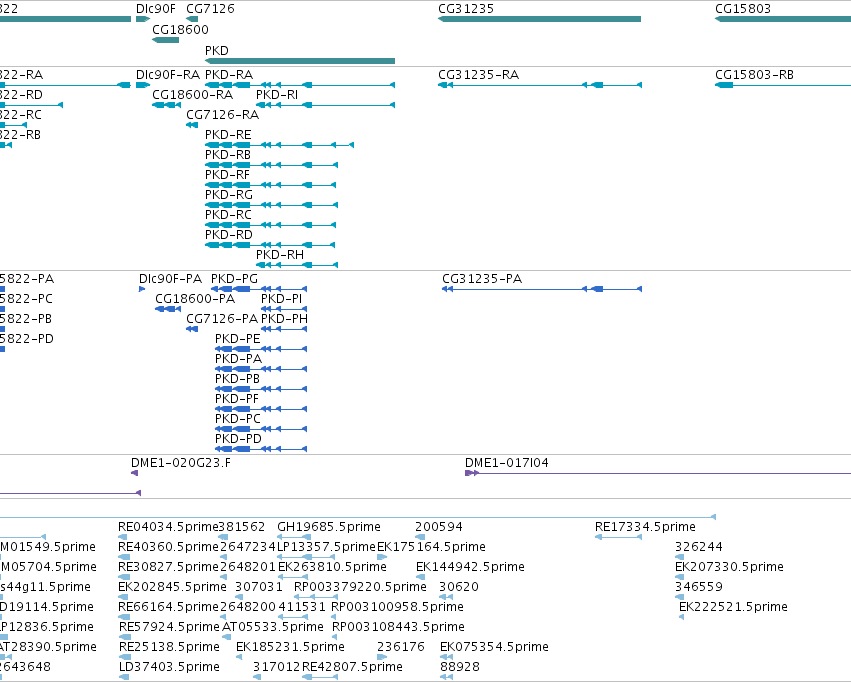Click the DME1-020G23.F feature label
This screenshot has height=682, width=851.
[181, 463]
